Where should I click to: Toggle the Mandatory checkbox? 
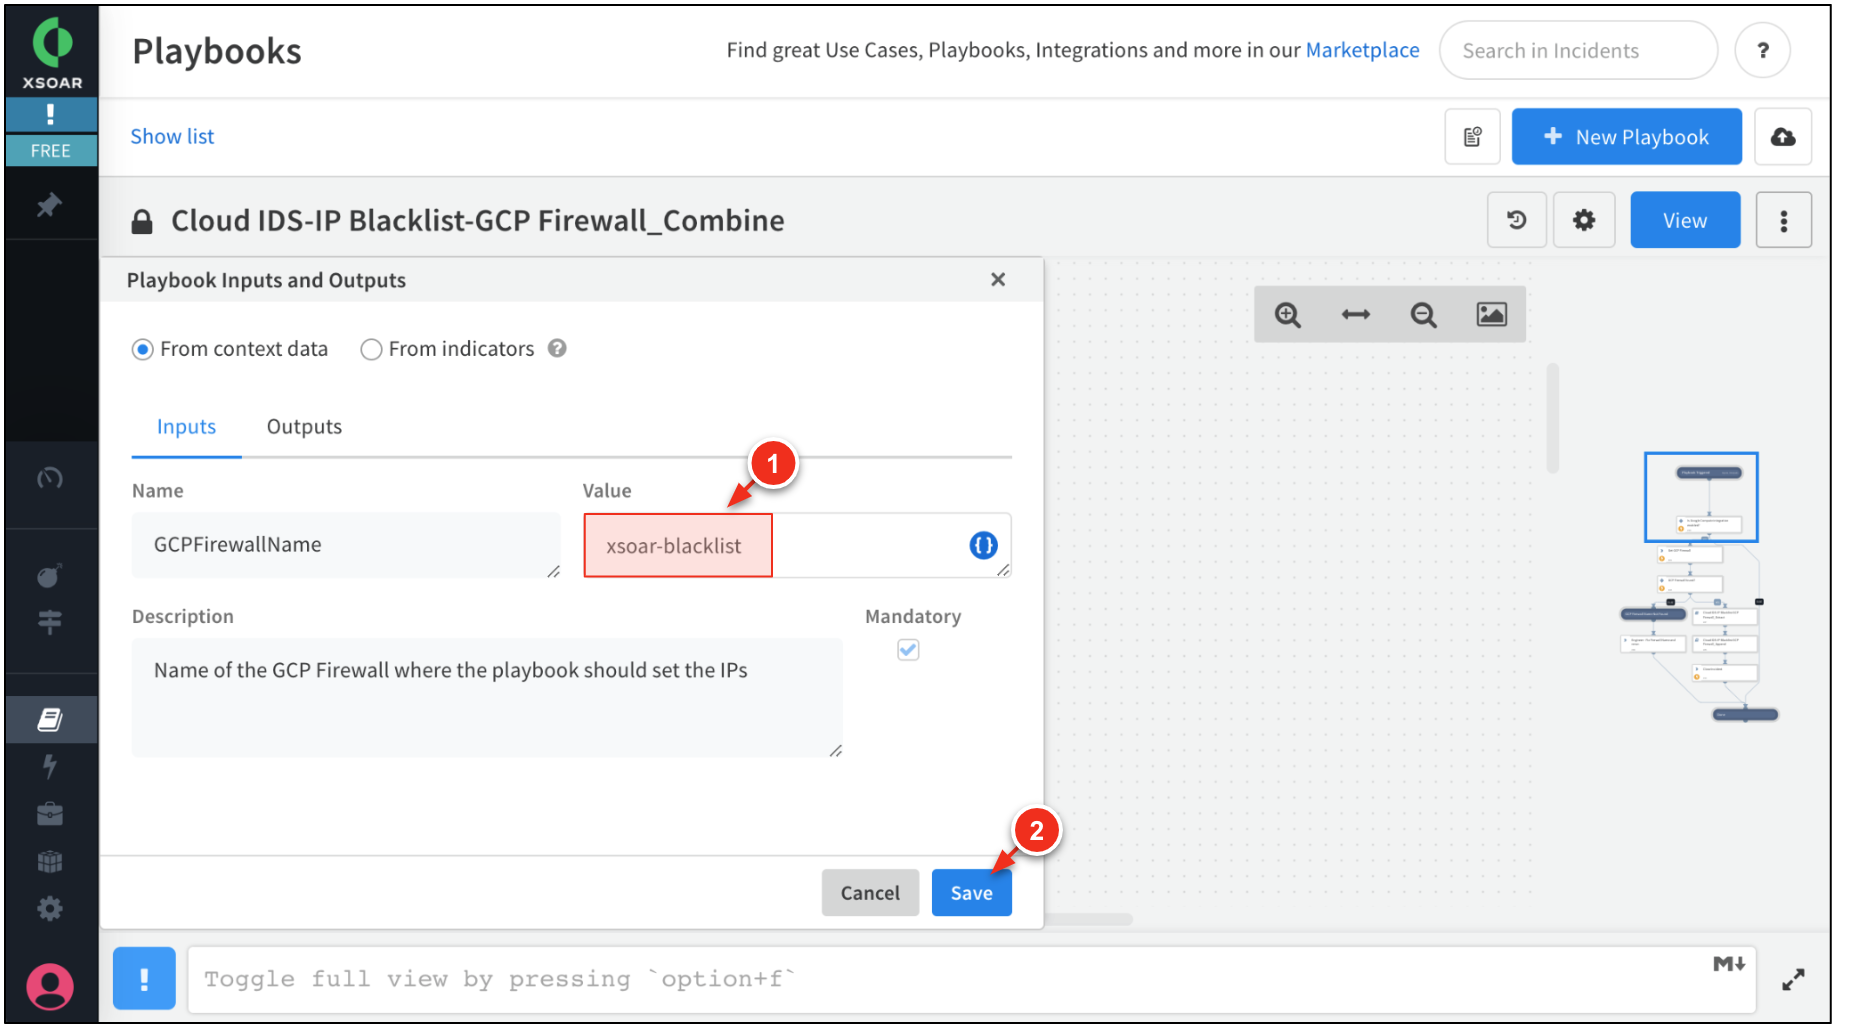pyautogui.click(x=908, y=650)
